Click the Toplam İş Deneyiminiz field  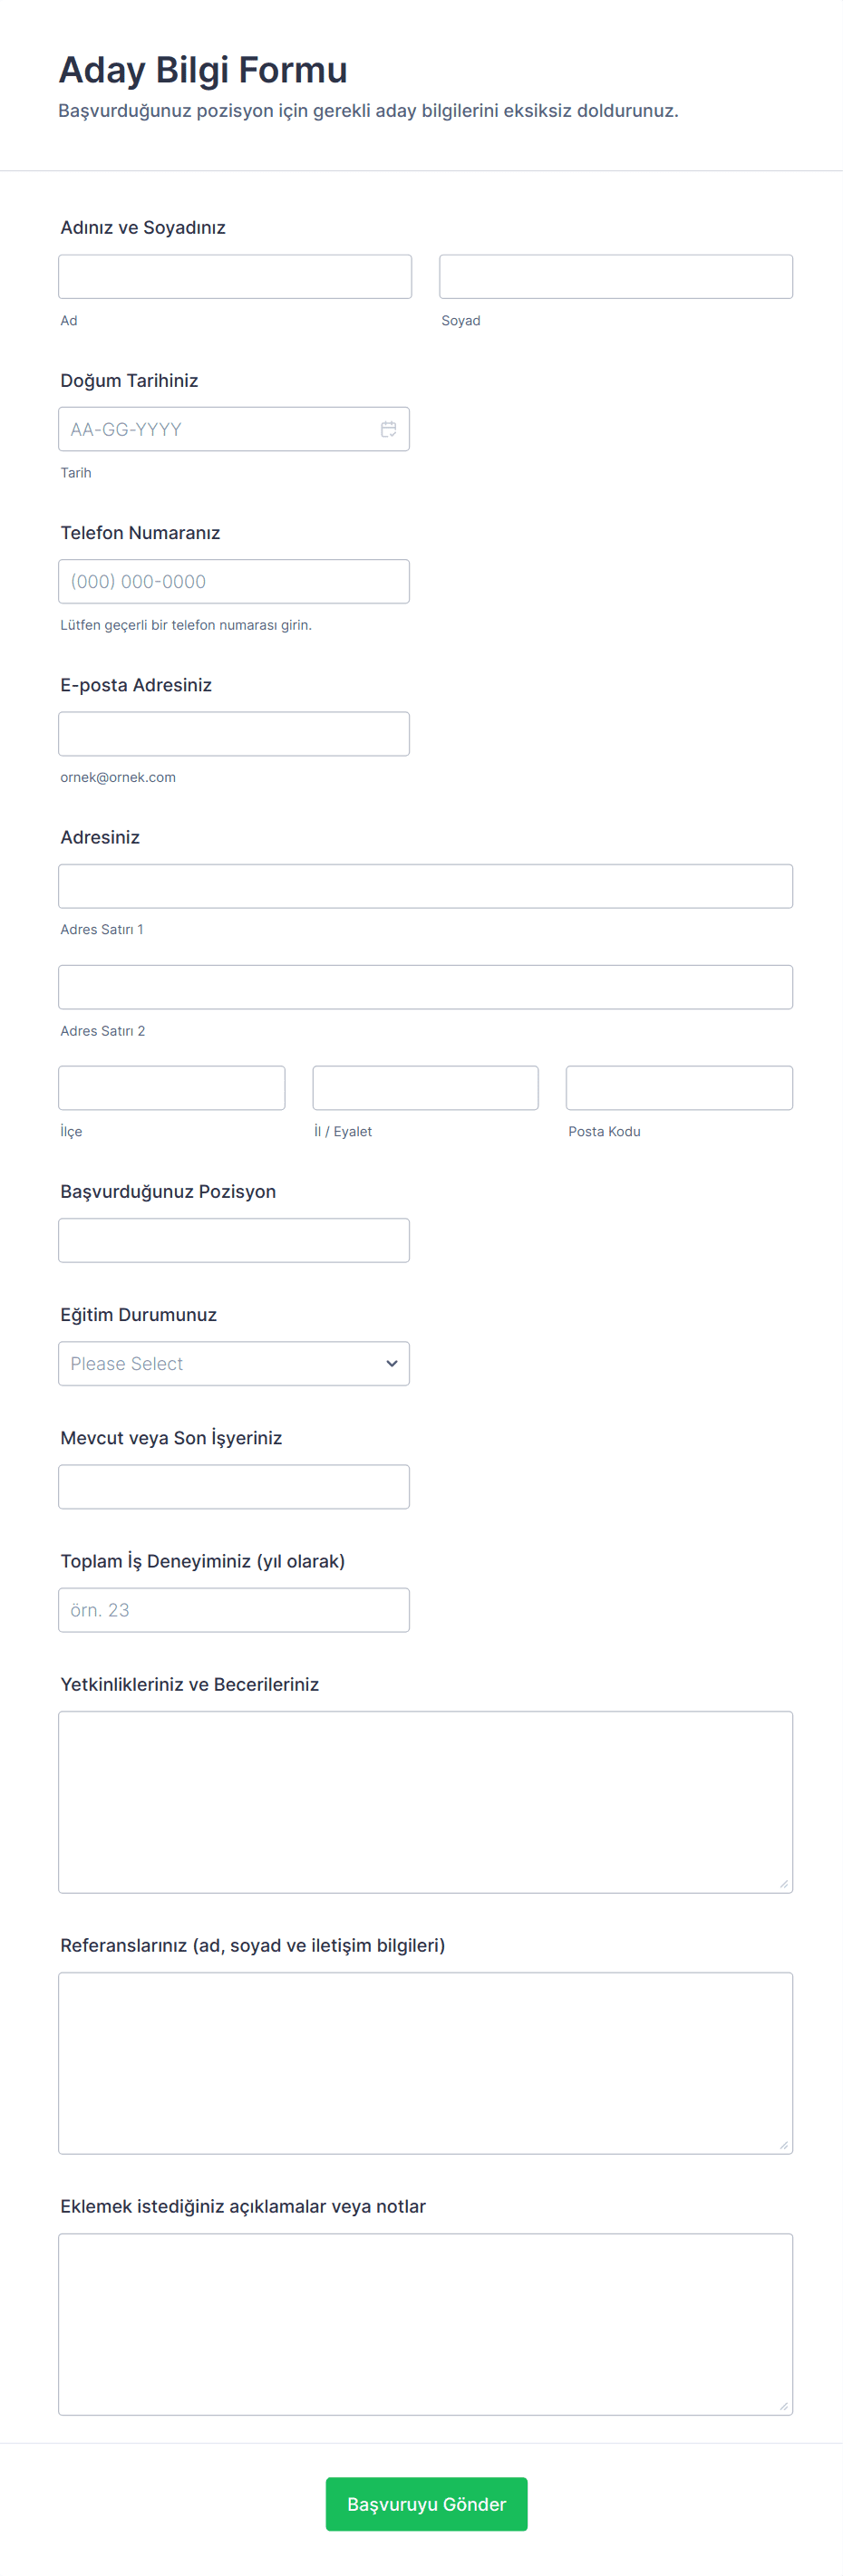click(x=233, y=1610)
